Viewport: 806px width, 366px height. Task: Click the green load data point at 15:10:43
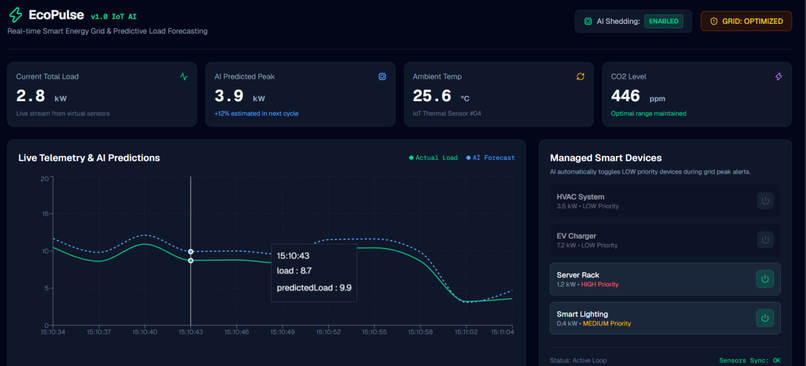191,261
